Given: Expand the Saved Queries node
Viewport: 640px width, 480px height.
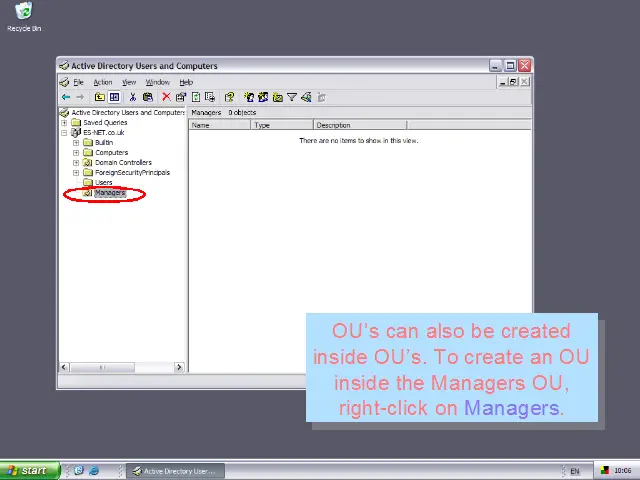Looking at the screenshot, I should coord(64,123).
